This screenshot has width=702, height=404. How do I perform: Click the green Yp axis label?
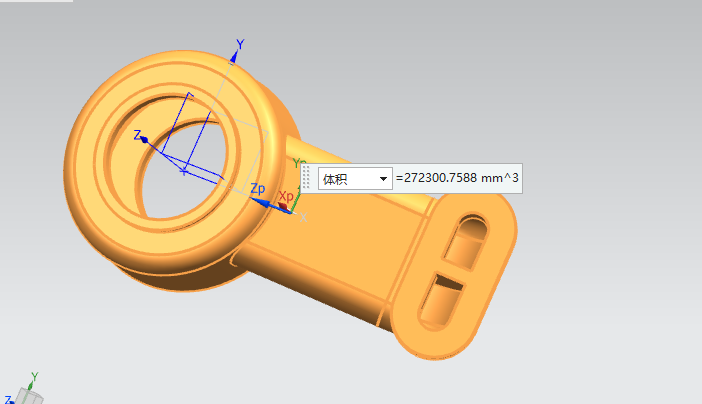[297, 163]
